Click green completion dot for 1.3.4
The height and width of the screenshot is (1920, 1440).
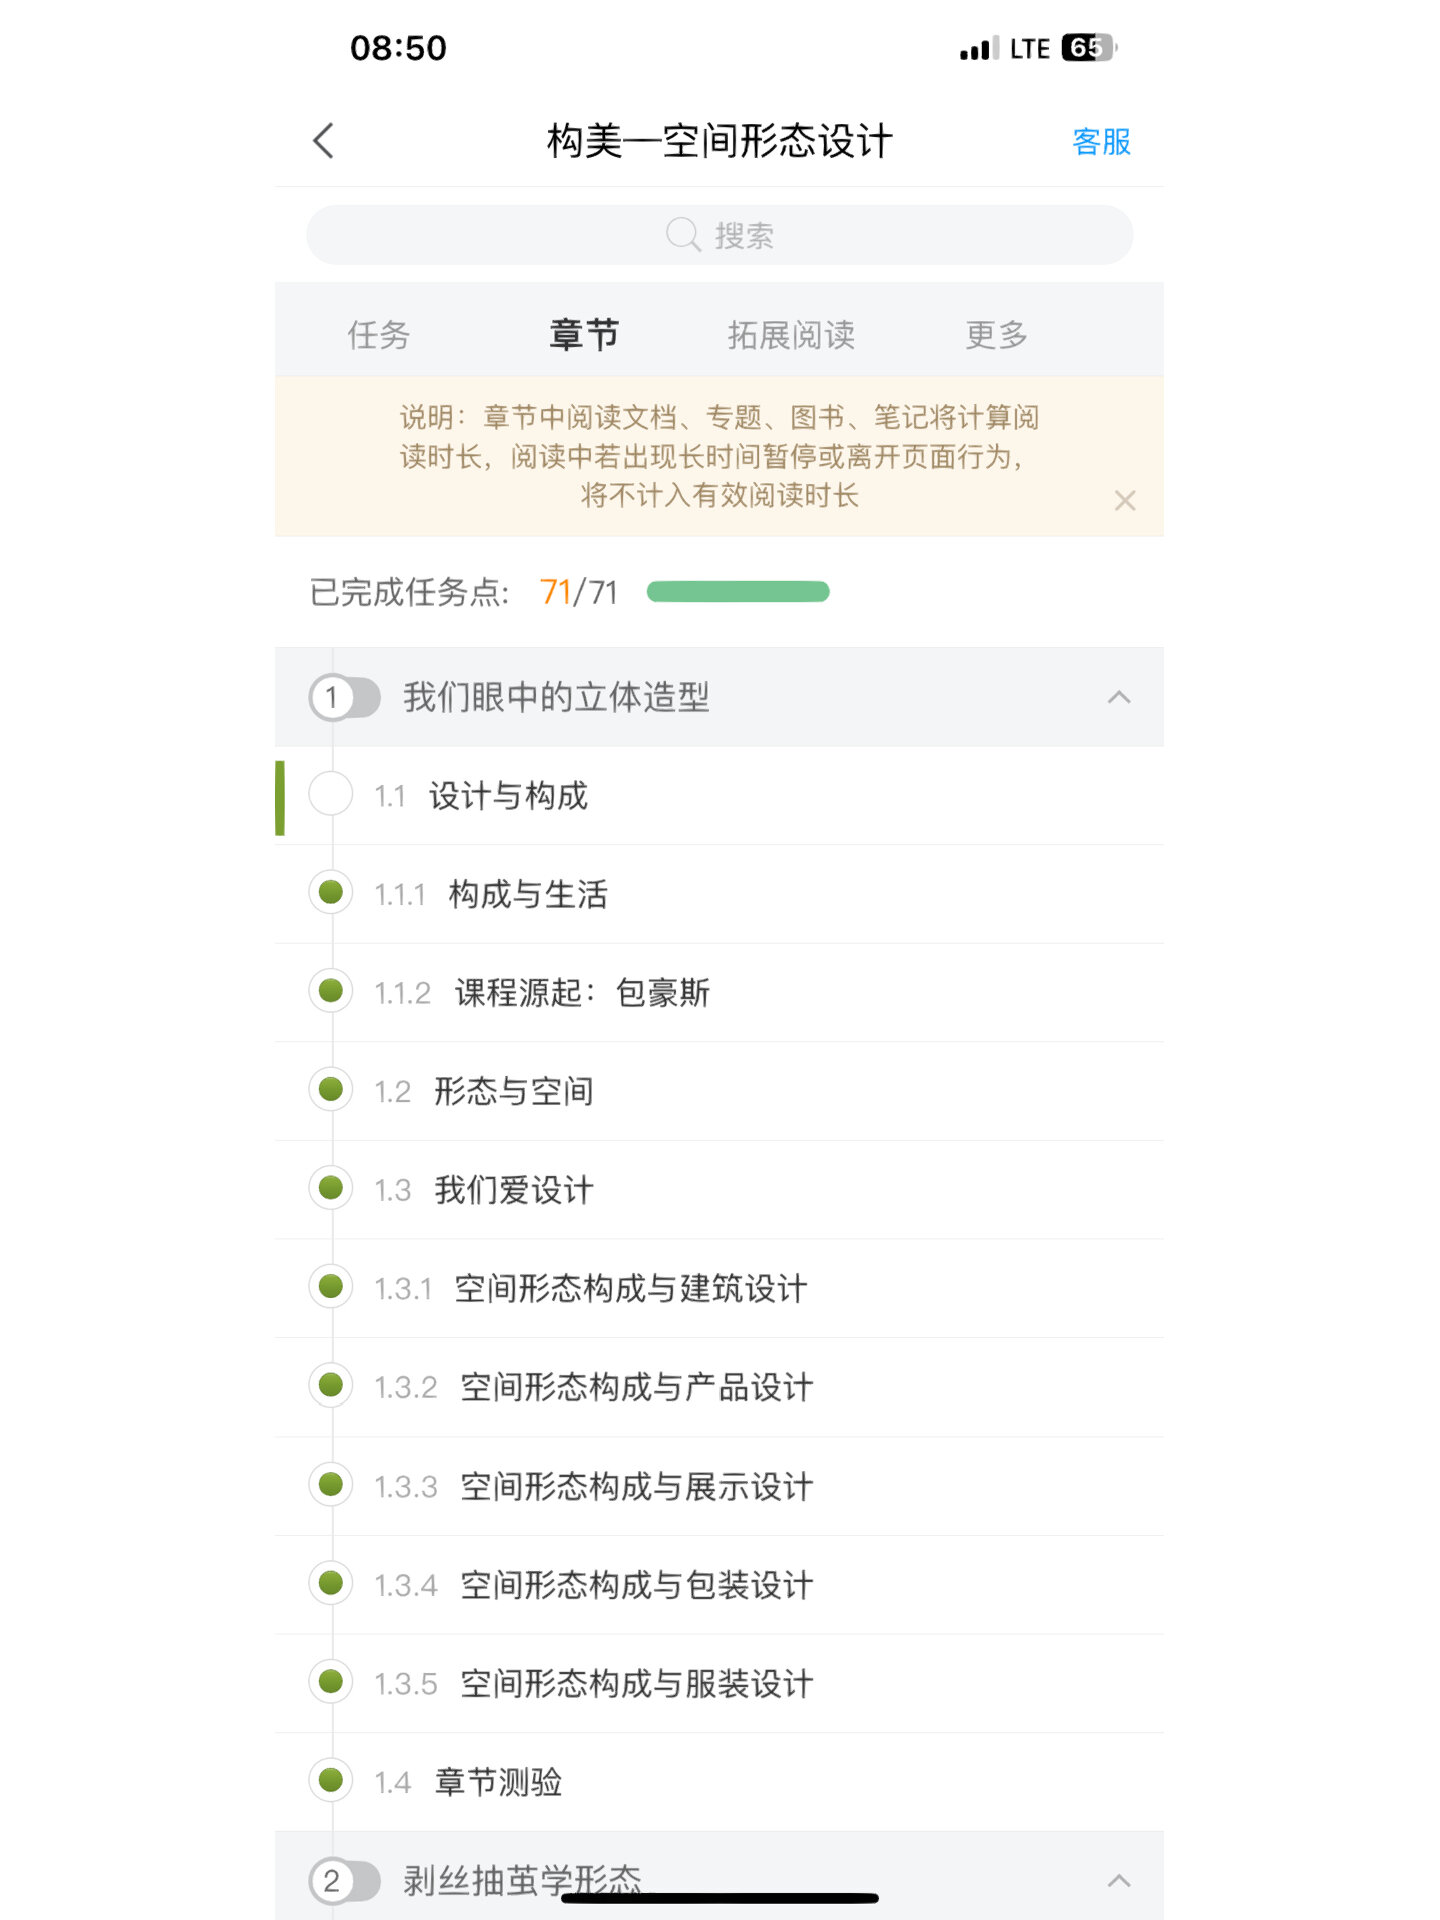[x=331, y=1582]
